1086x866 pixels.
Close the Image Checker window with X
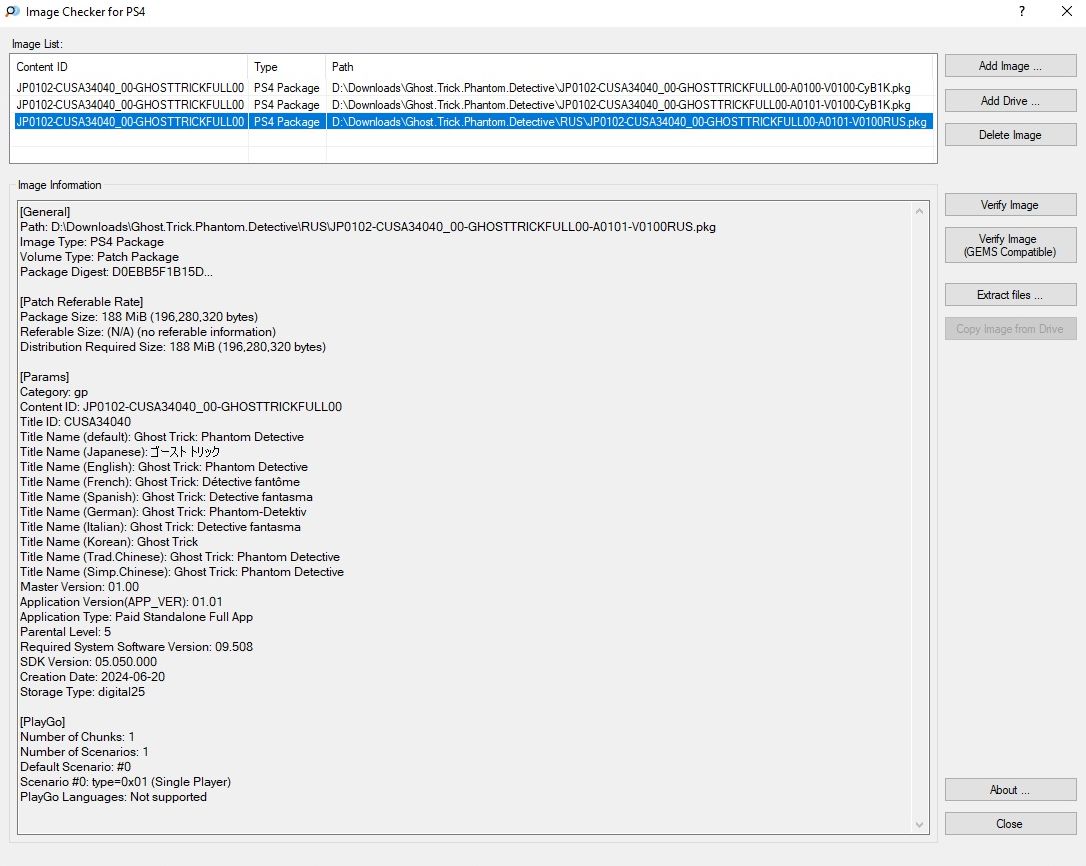(1067, 11)
